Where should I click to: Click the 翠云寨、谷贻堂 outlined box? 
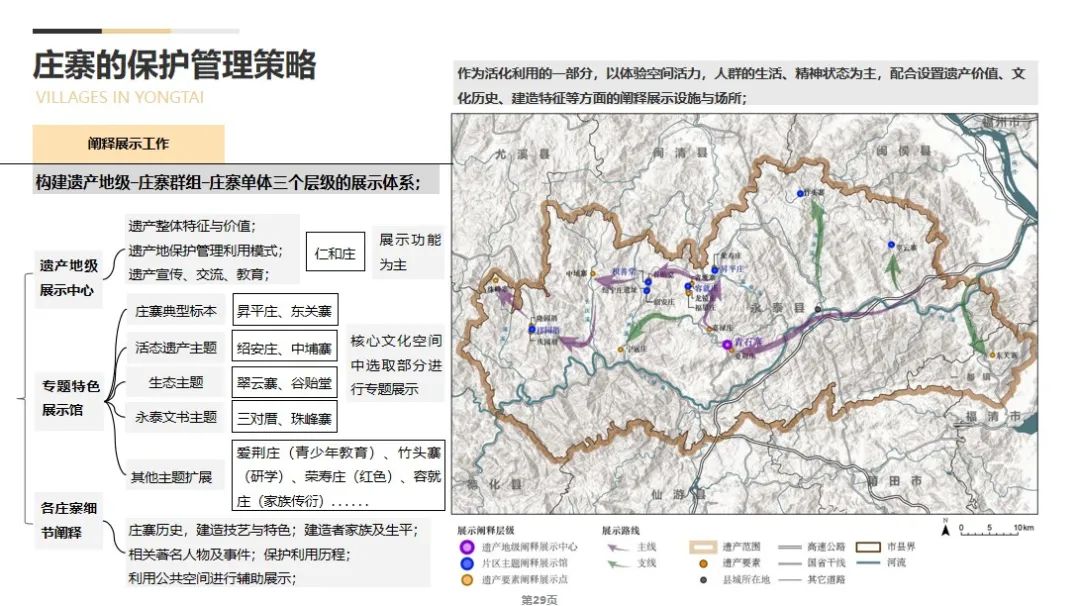[x=284, y=383]
